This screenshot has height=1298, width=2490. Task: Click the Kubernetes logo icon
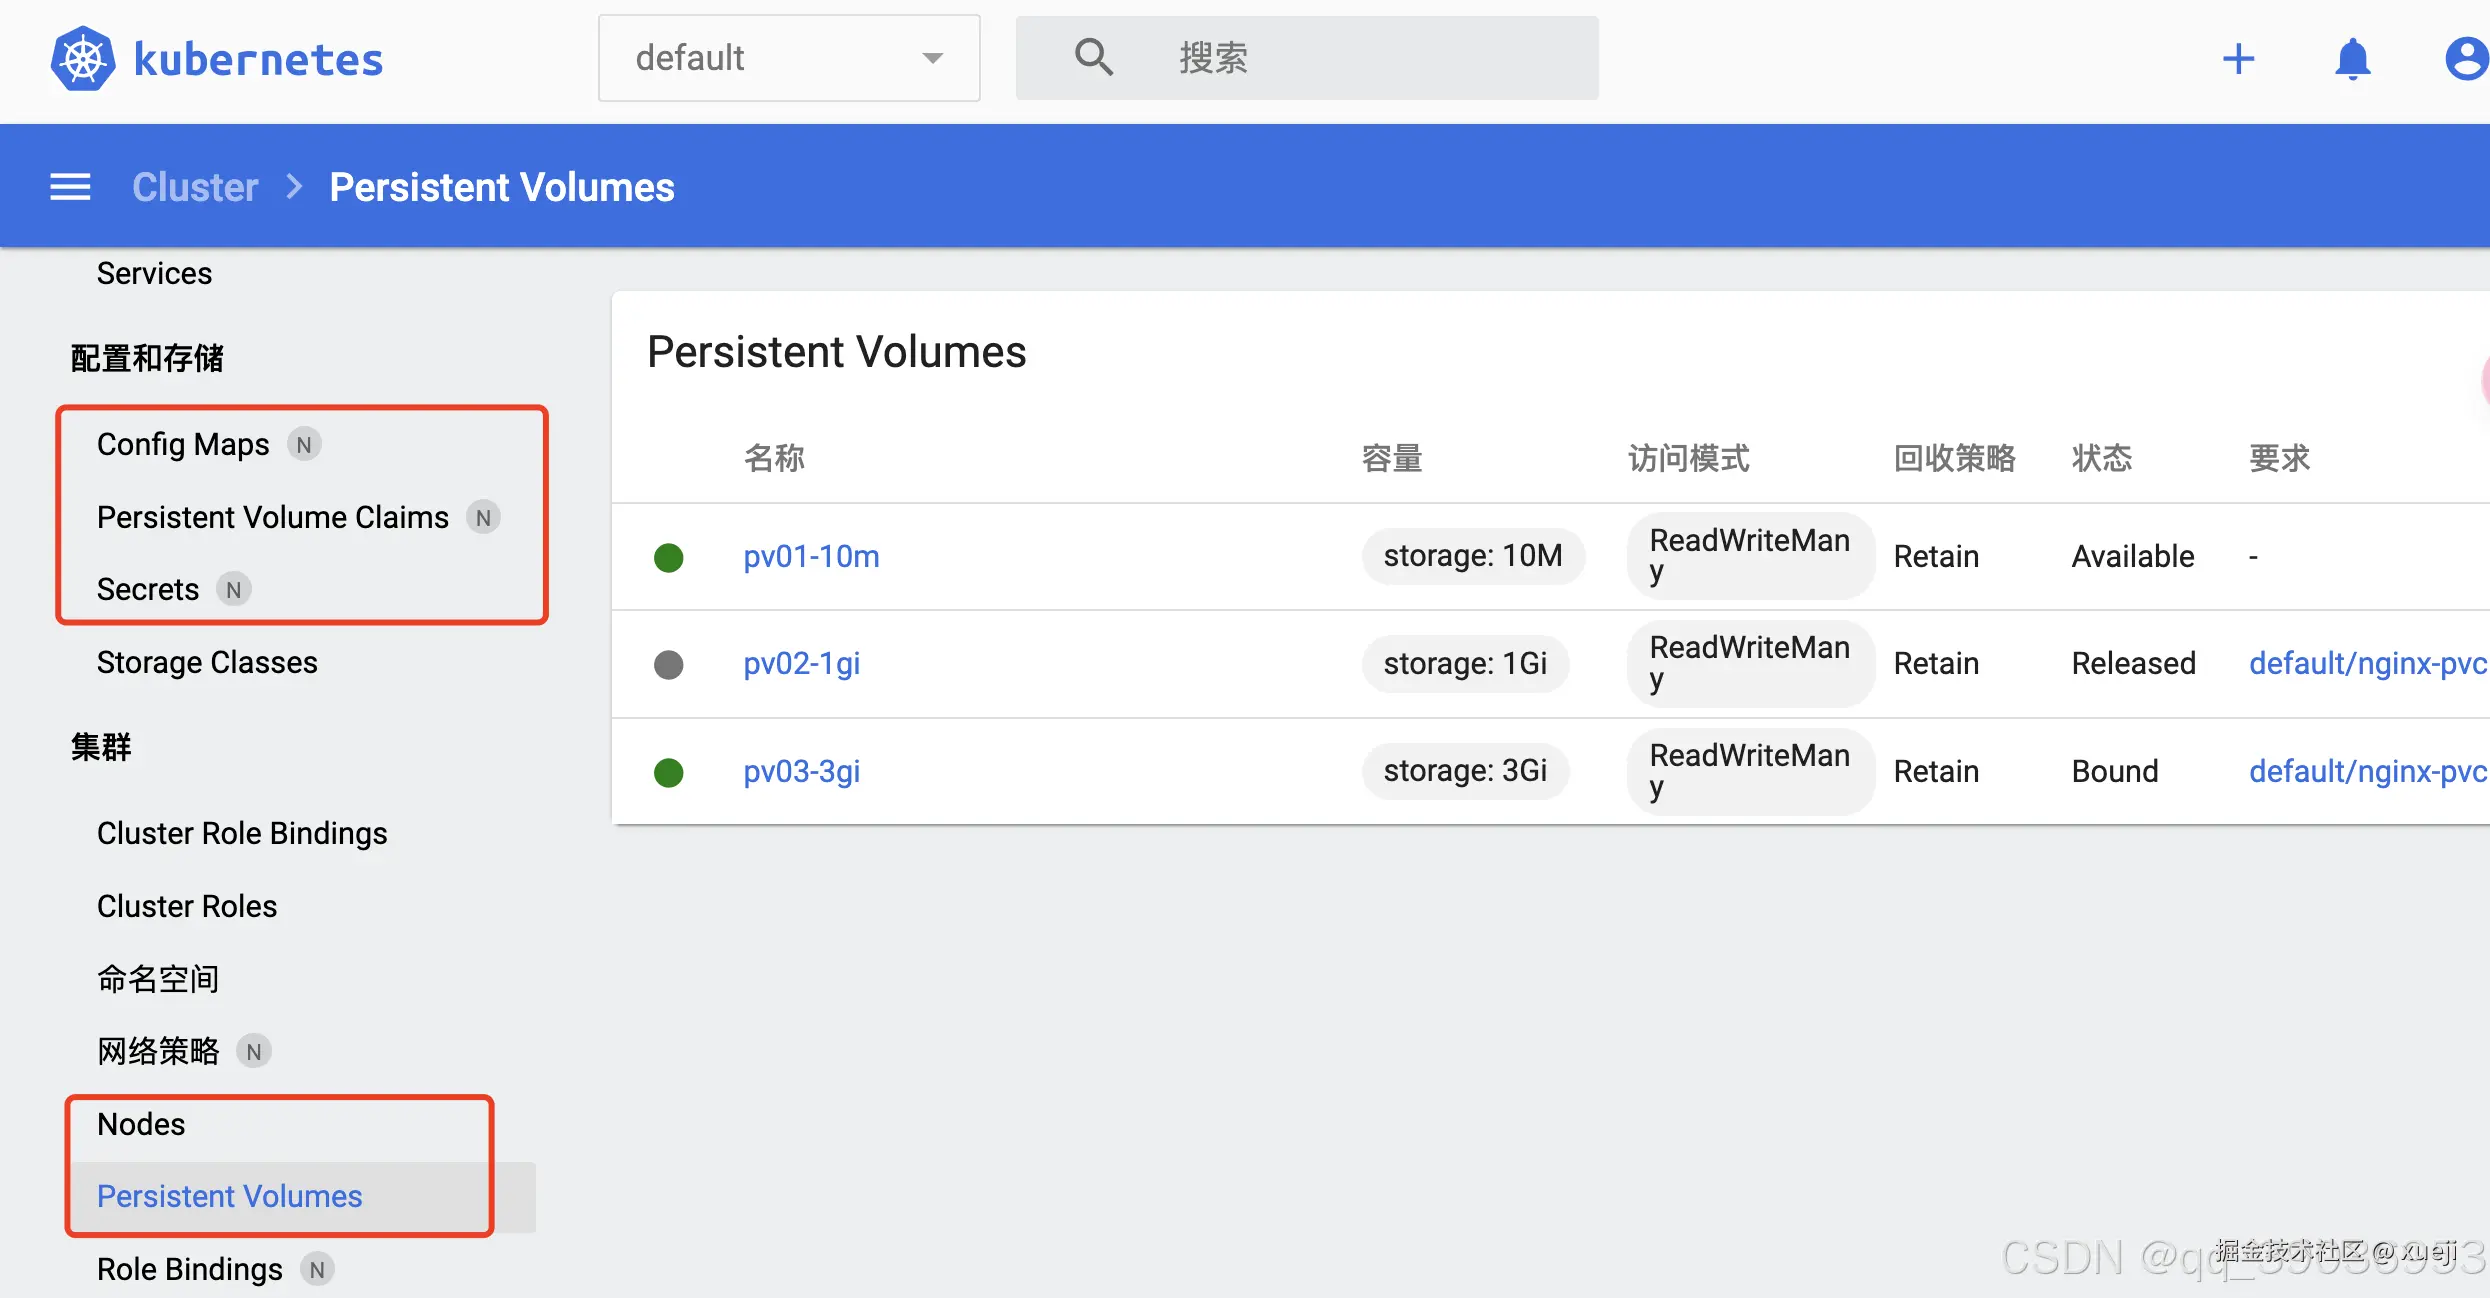83,59
